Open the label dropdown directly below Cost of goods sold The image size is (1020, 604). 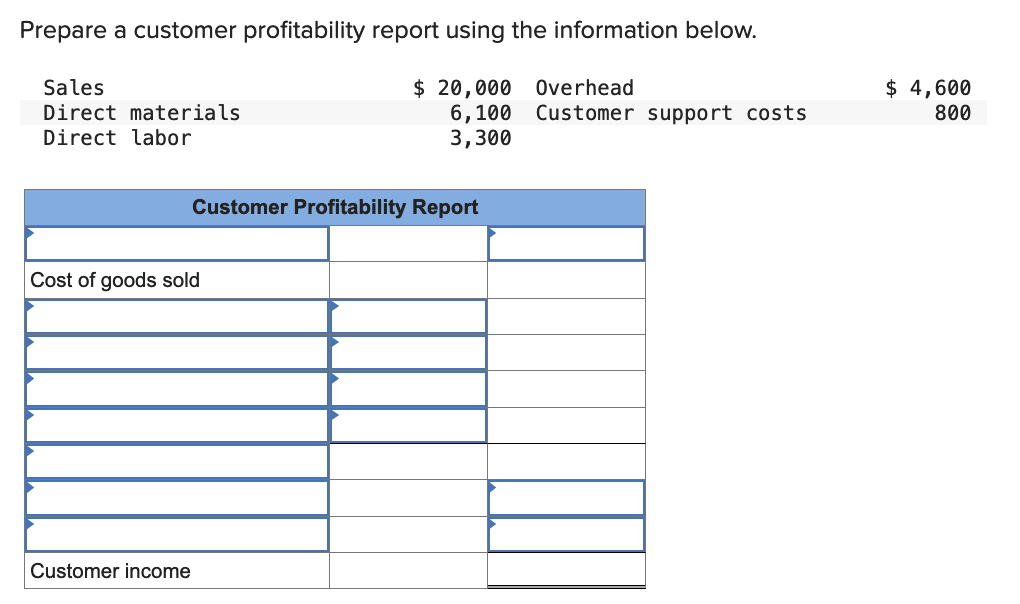176,316
